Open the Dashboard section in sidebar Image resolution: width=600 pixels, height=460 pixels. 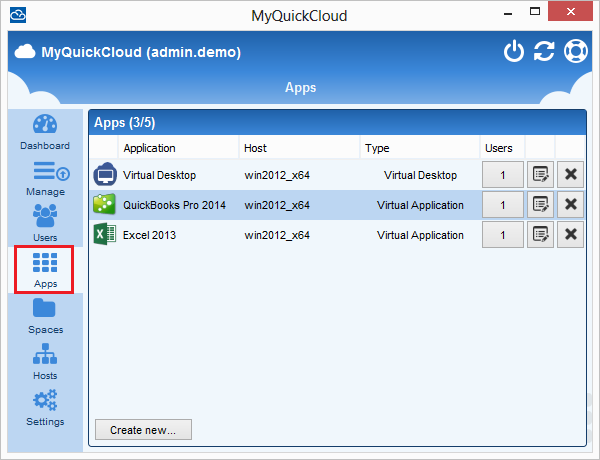coord(45,132)
